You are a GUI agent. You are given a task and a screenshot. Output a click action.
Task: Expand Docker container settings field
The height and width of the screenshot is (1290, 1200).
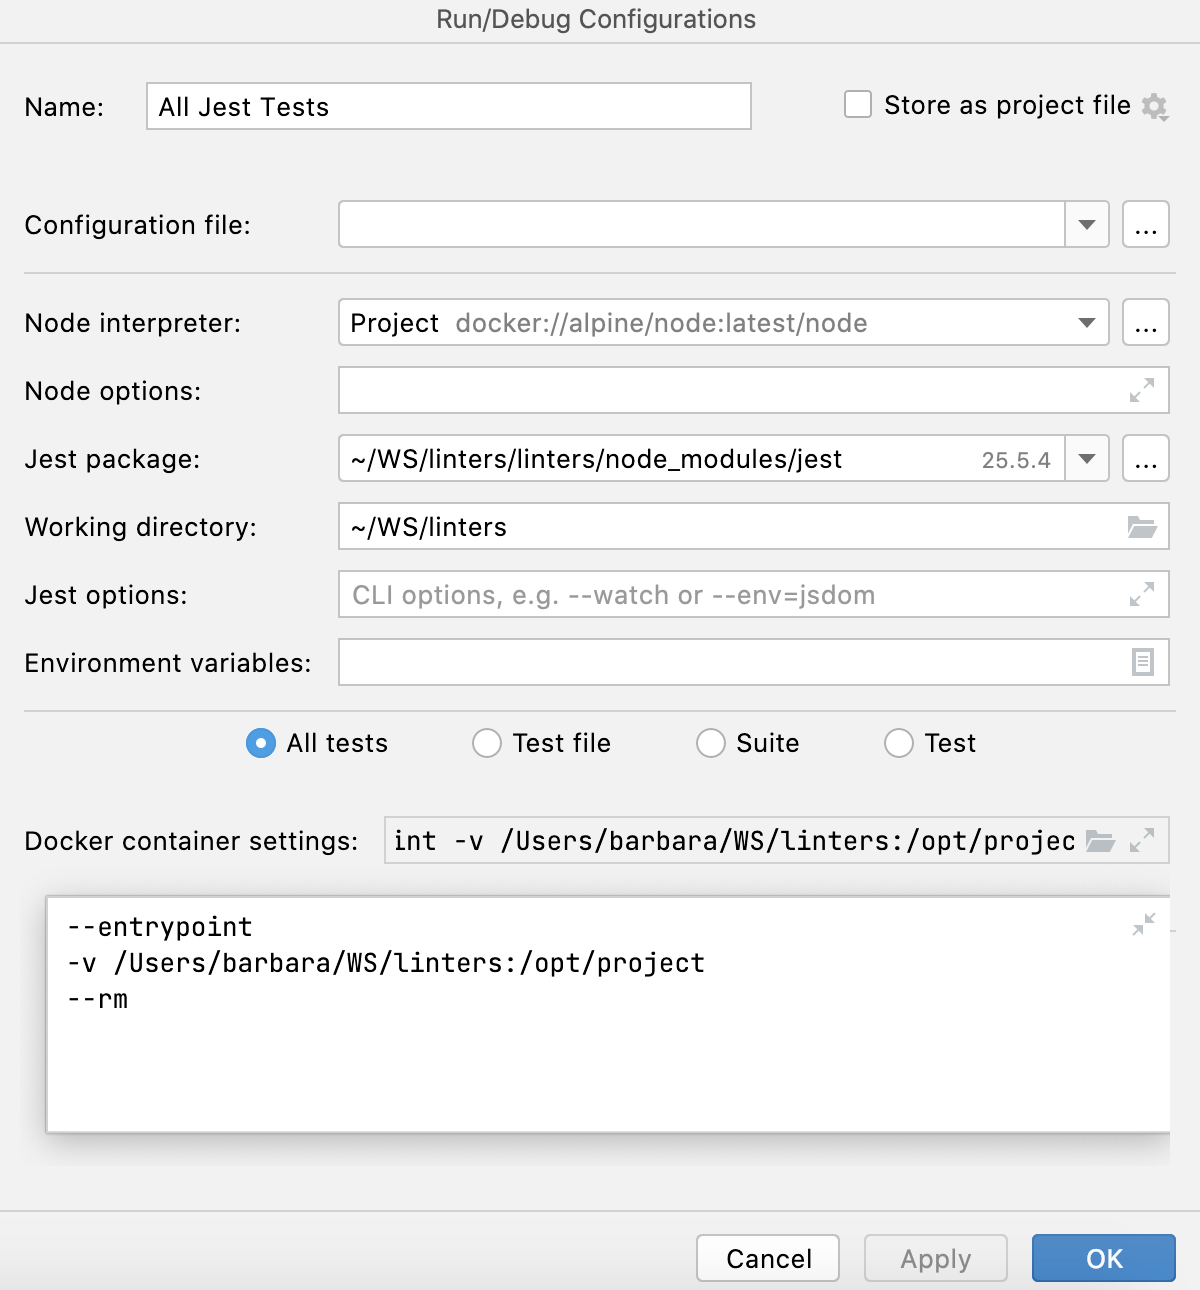pyautogui.click(x=1143, y=841)
